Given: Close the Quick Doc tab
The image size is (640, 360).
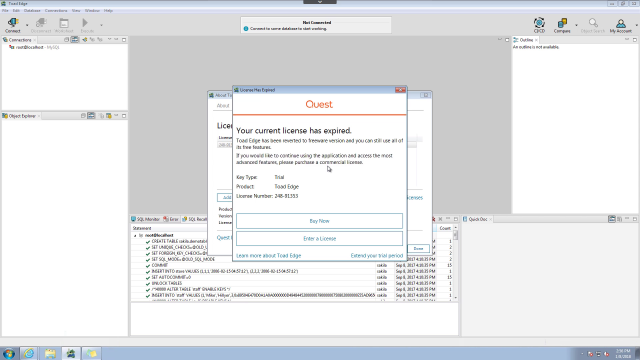Looking at the screenshot, I should 490,219.
